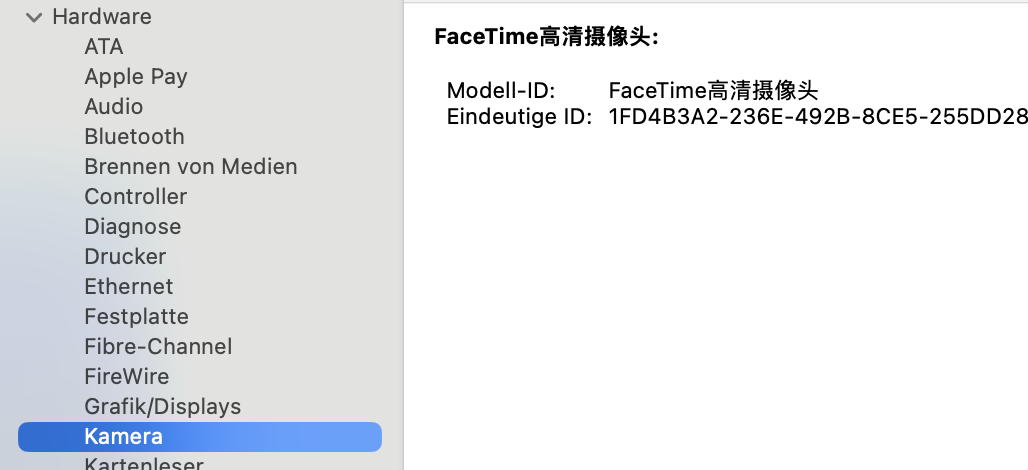Select Drucker in the hardware list

pyautogui.click(x=125, y=257)
